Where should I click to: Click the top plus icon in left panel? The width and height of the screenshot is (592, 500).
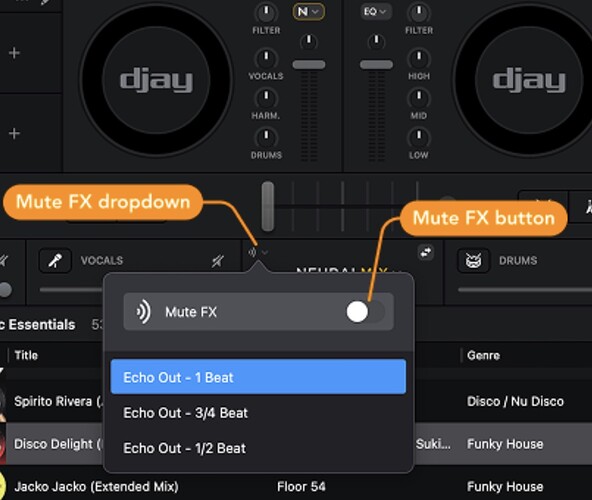click(14, 53)
